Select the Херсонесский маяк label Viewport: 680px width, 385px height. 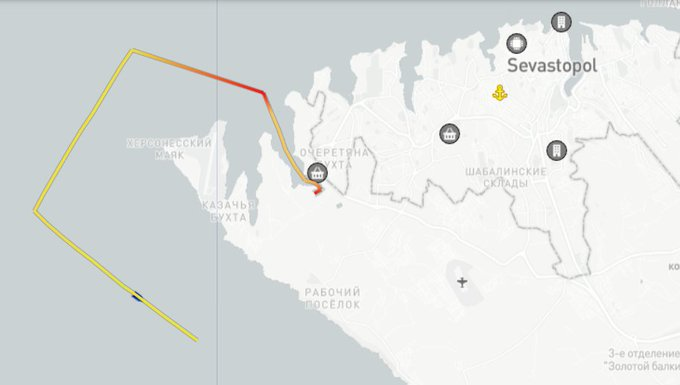pos(169,149)
